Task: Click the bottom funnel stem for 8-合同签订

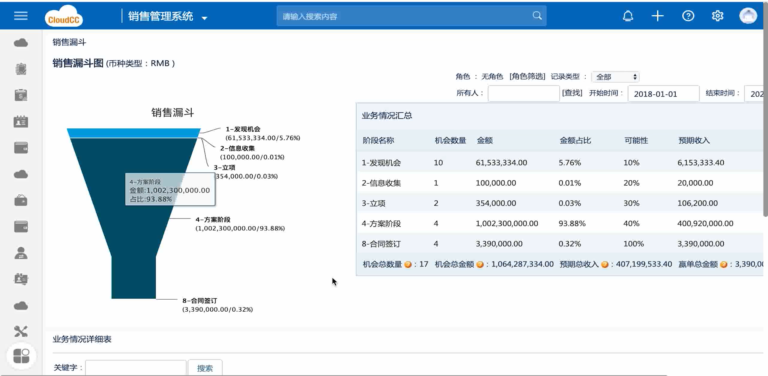Action: click(133, 277)
